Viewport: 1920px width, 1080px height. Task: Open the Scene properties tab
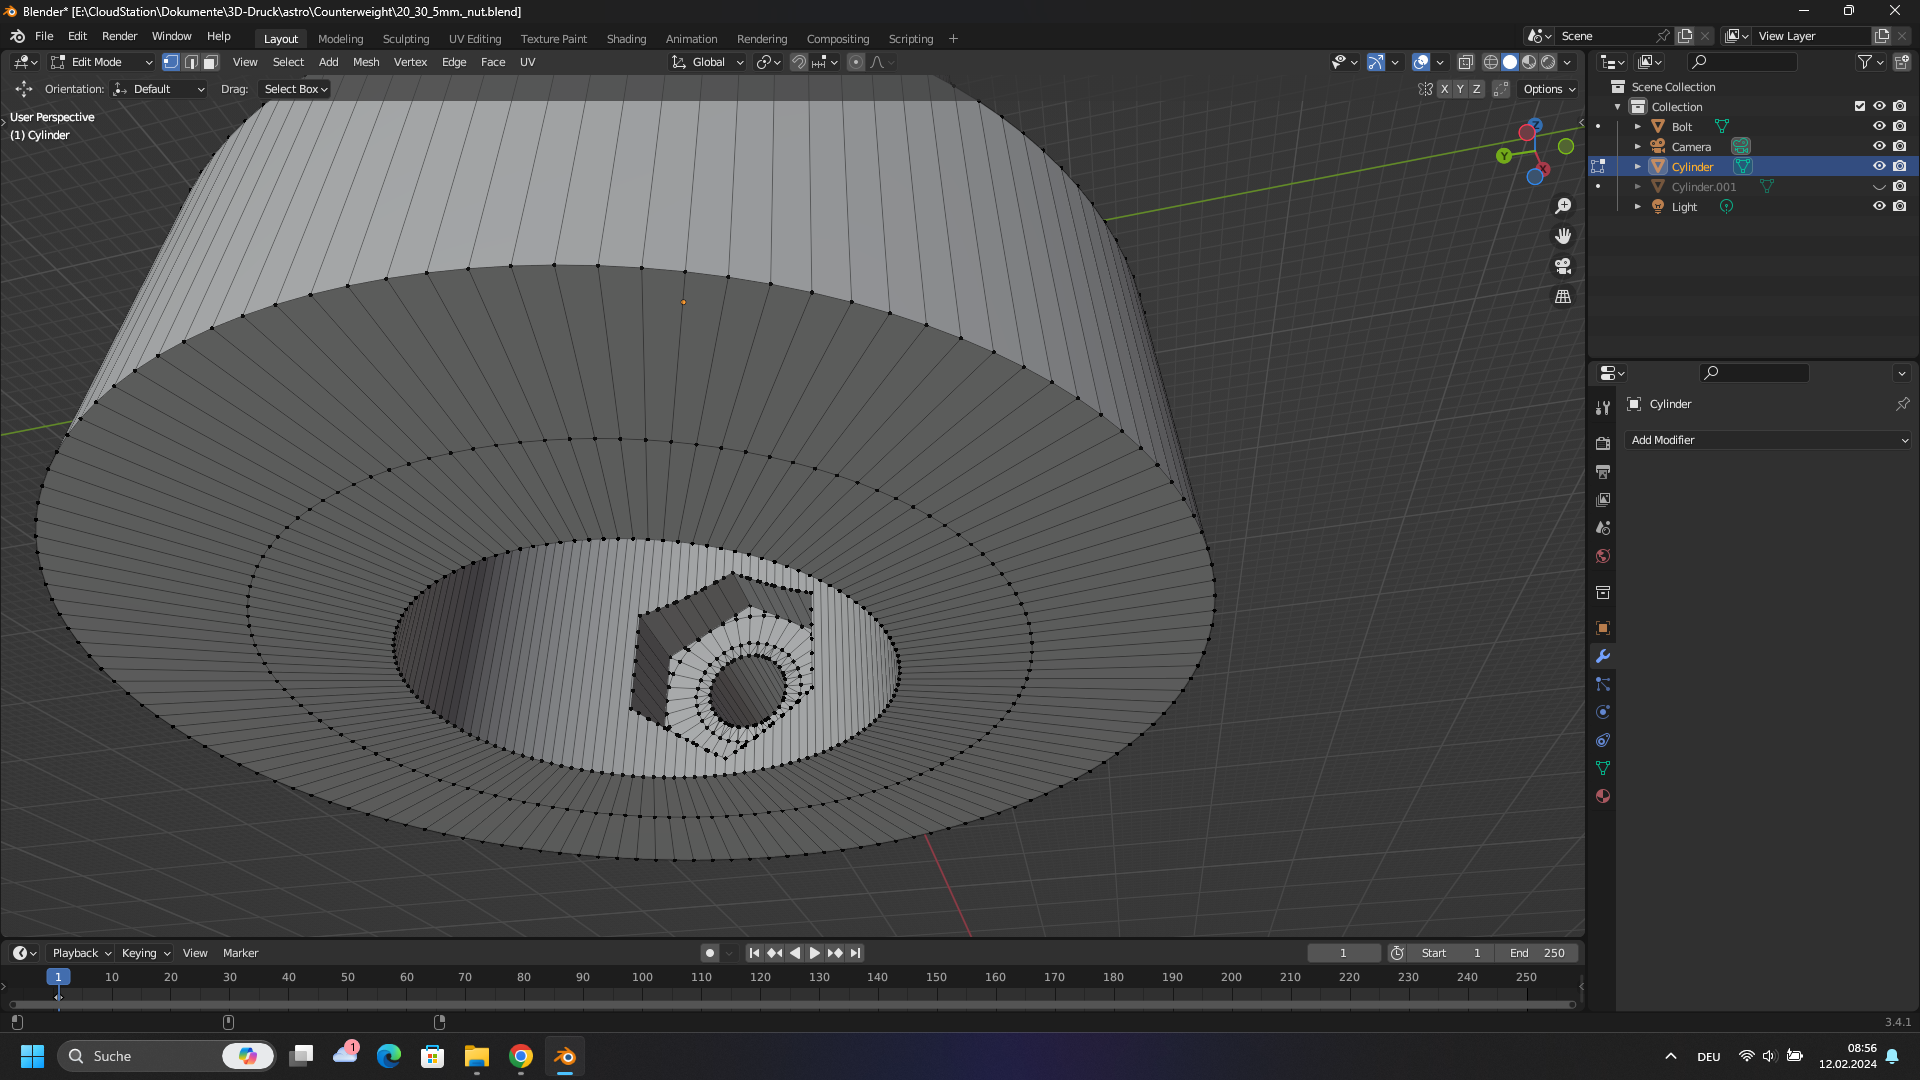click(x=1603, y=527)
